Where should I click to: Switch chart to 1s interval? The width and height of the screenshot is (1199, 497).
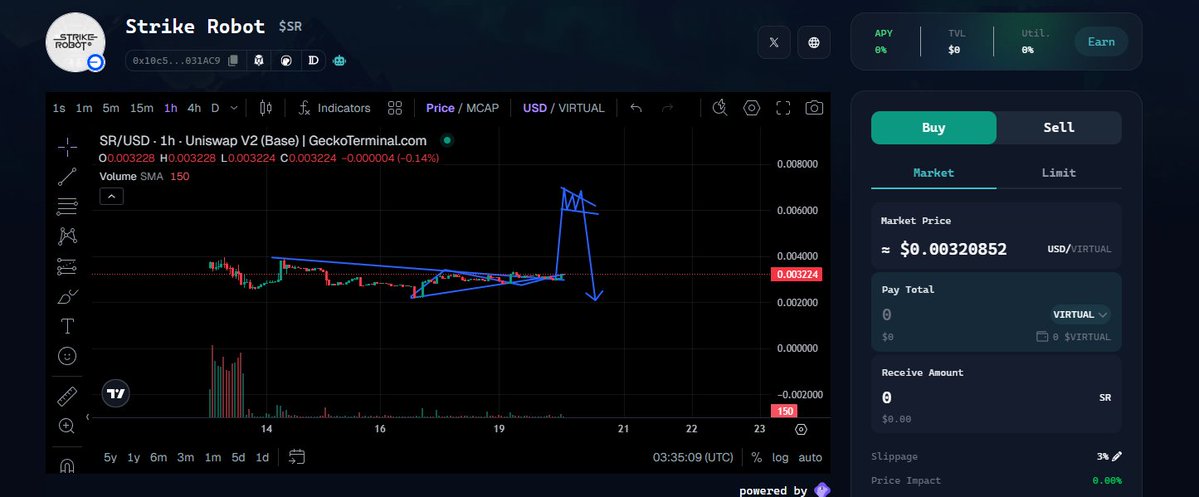59,108
